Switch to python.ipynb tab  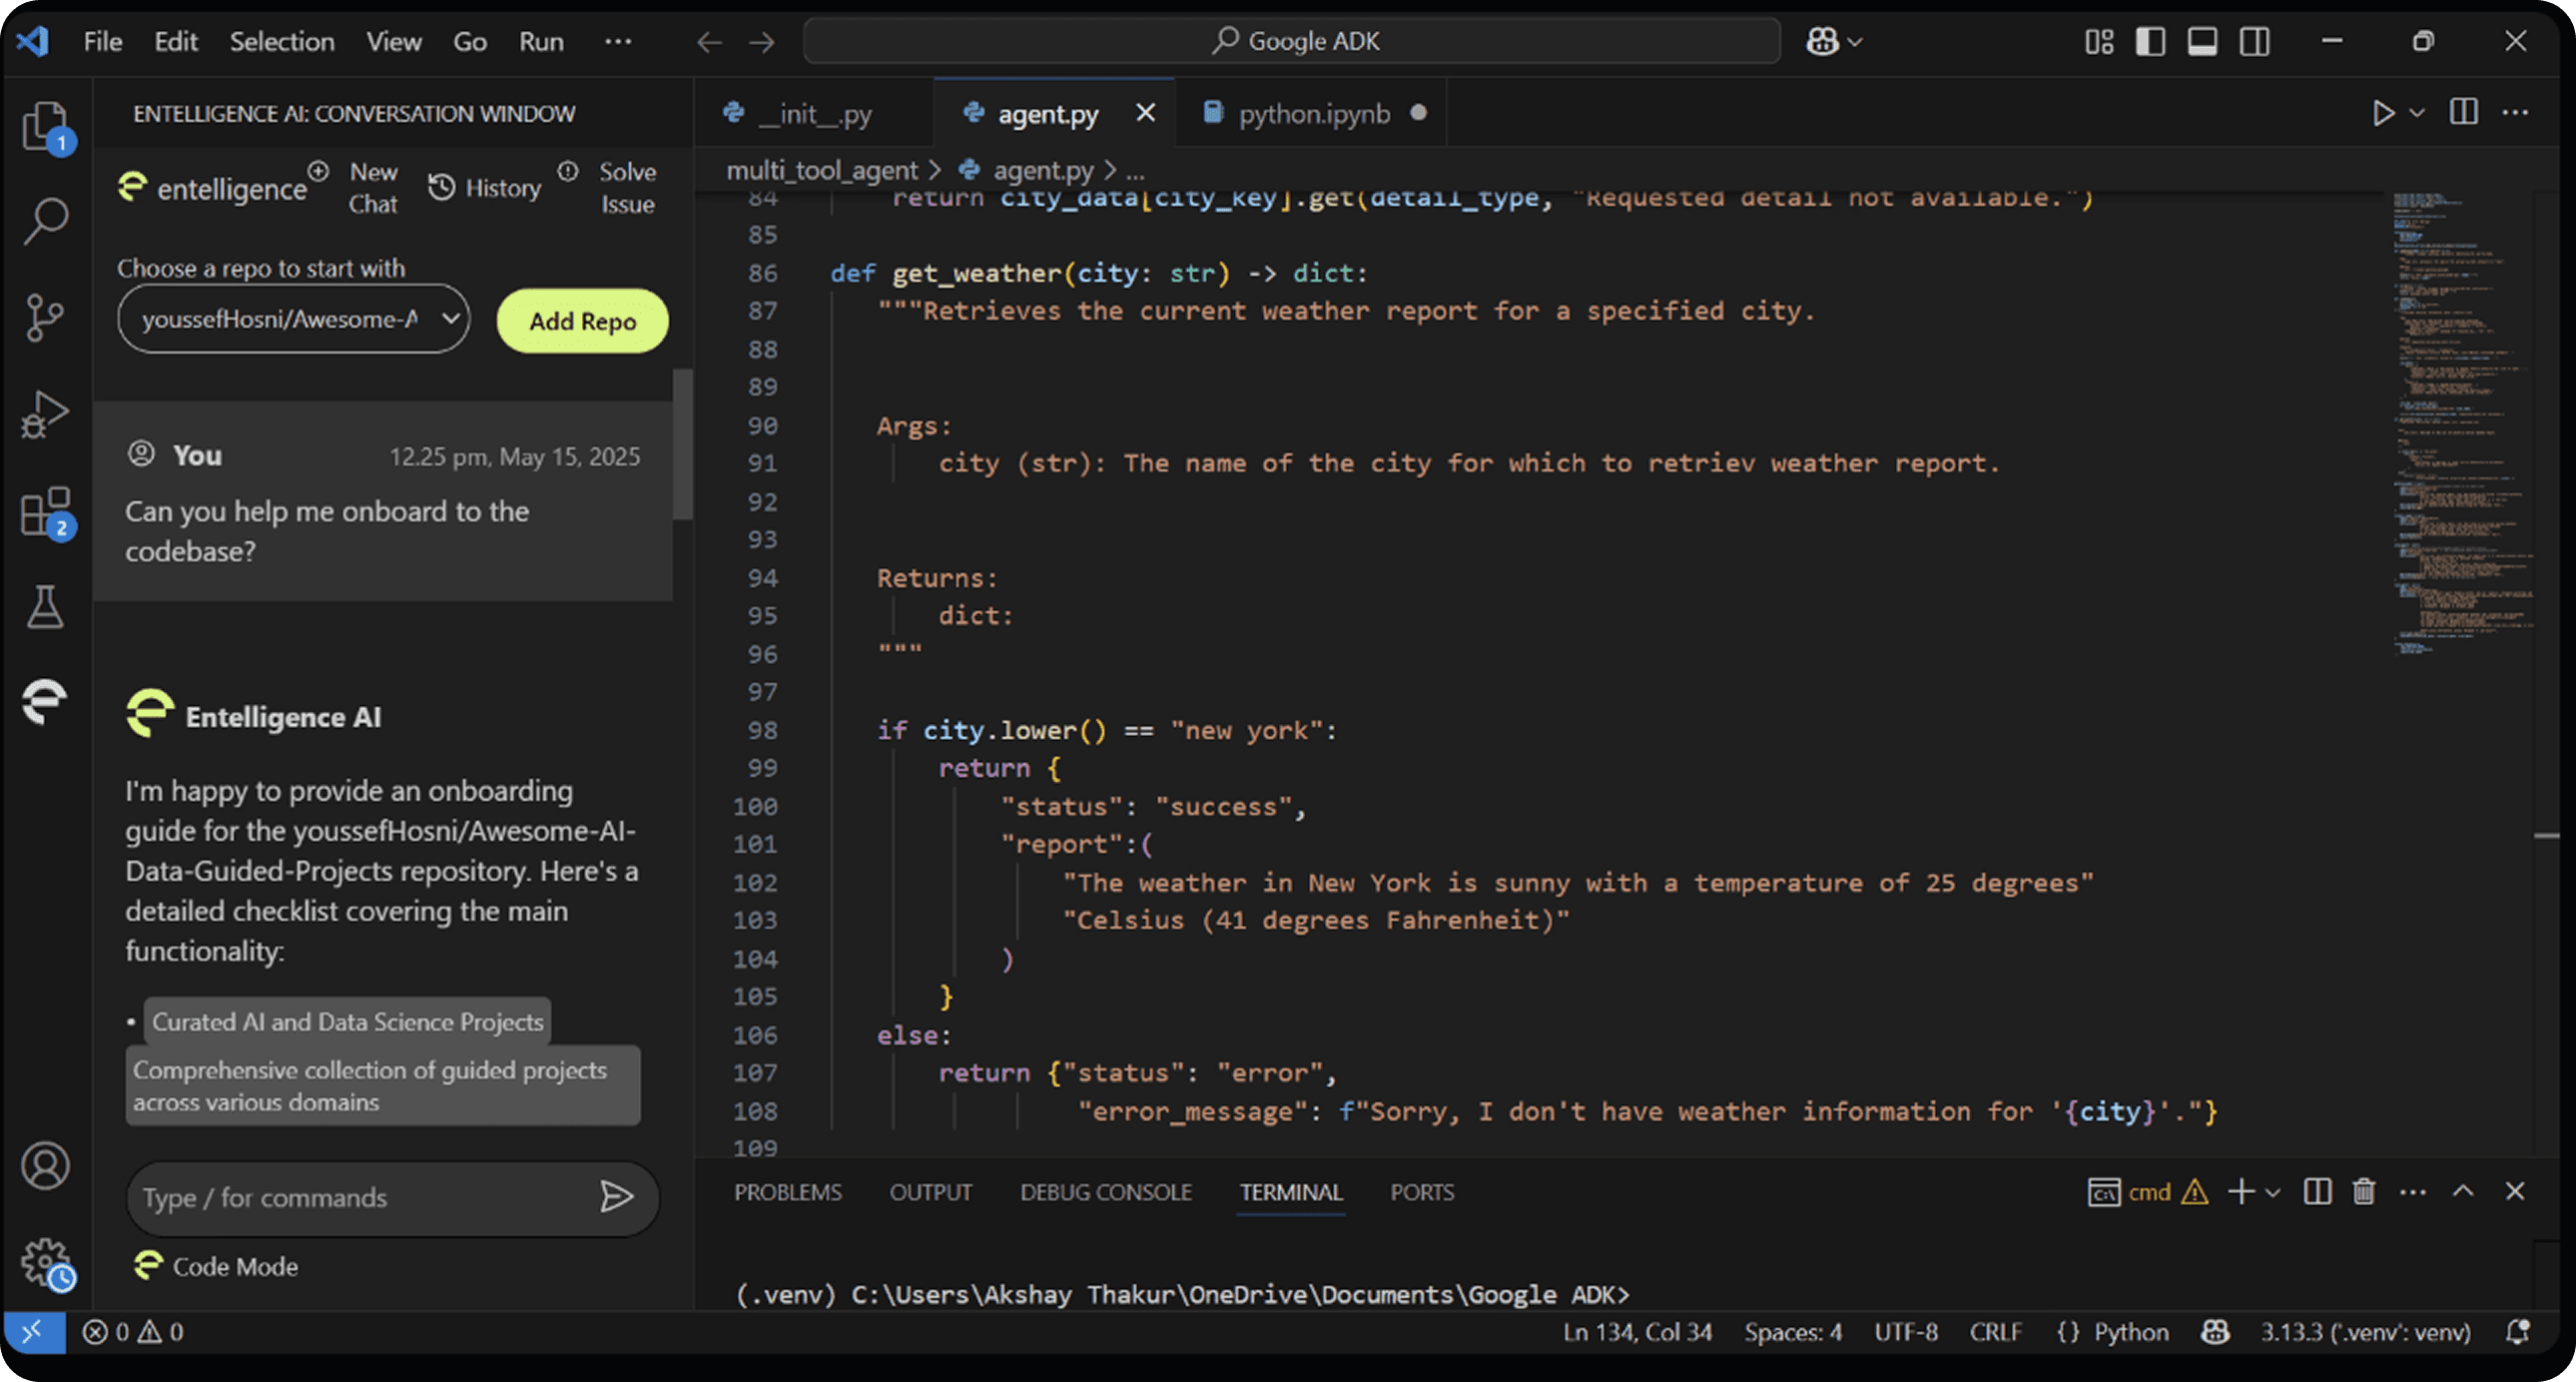click(x=1313, y=114)
